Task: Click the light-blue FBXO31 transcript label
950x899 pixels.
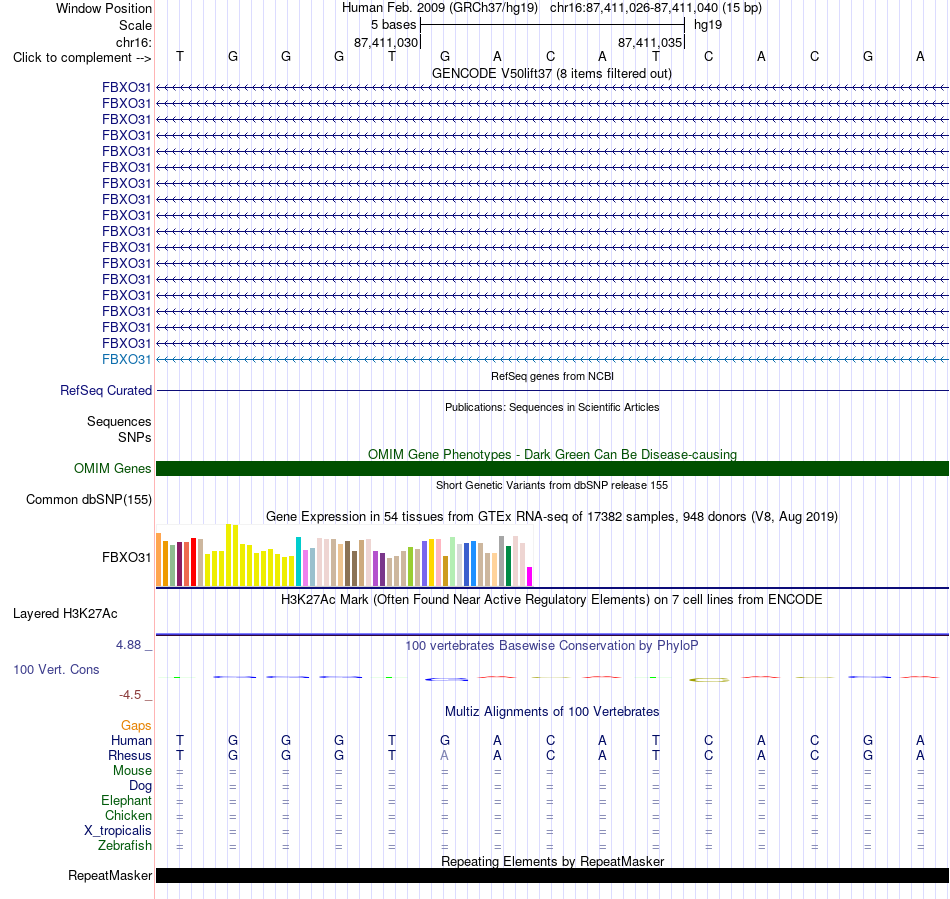Action: (126, 359)
